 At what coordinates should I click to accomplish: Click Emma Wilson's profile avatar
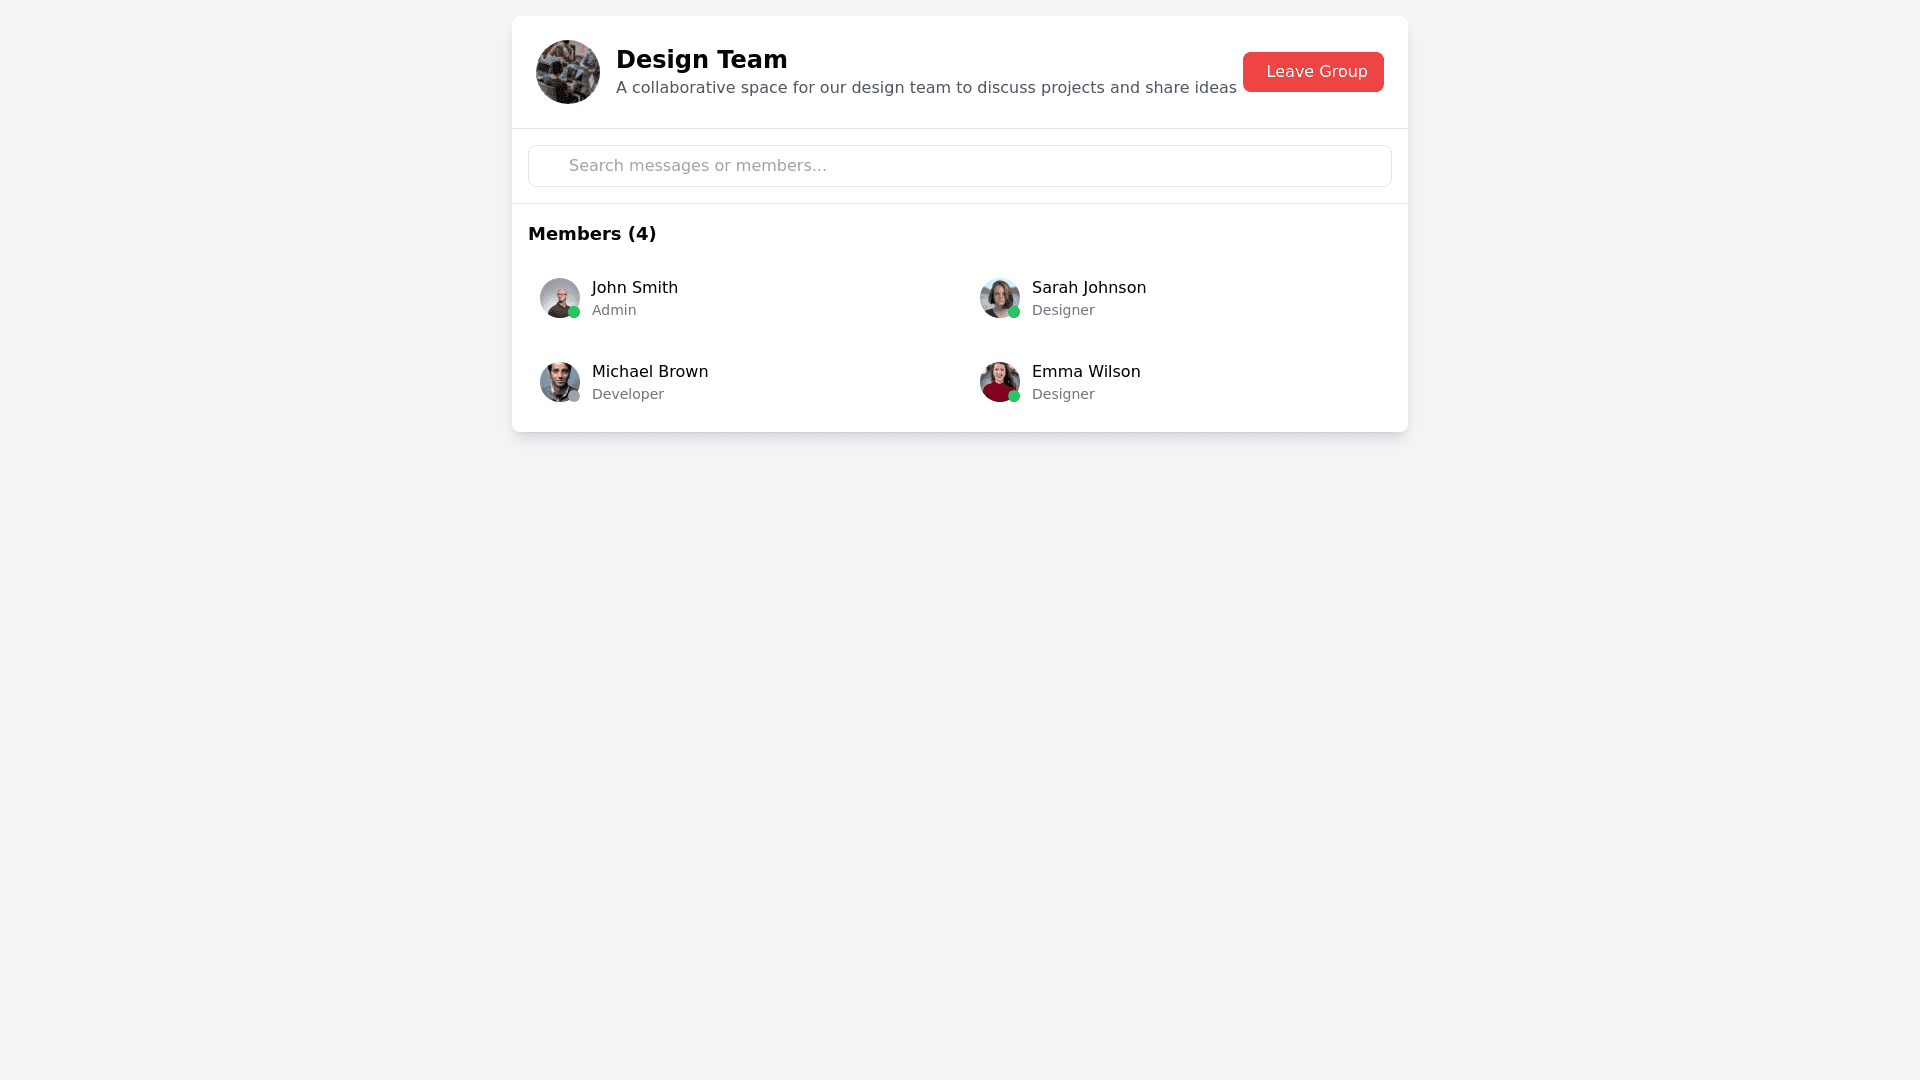pyautogui.click(x=998, y=380)
